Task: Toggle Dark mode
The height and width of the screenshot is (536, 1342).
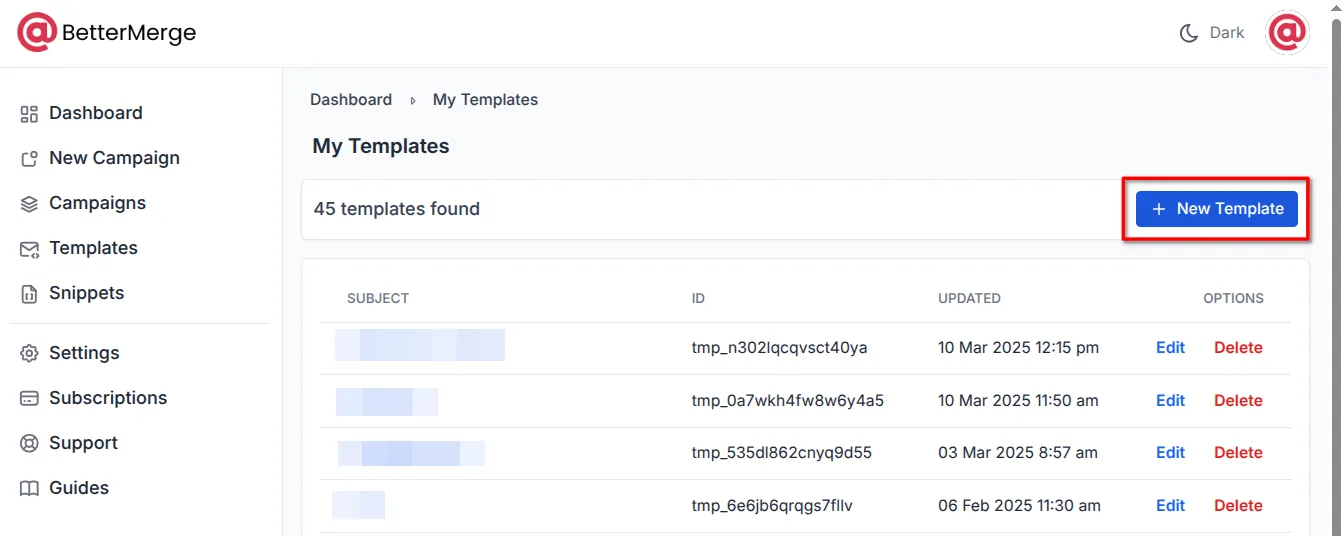Action: pos(1212,33)
